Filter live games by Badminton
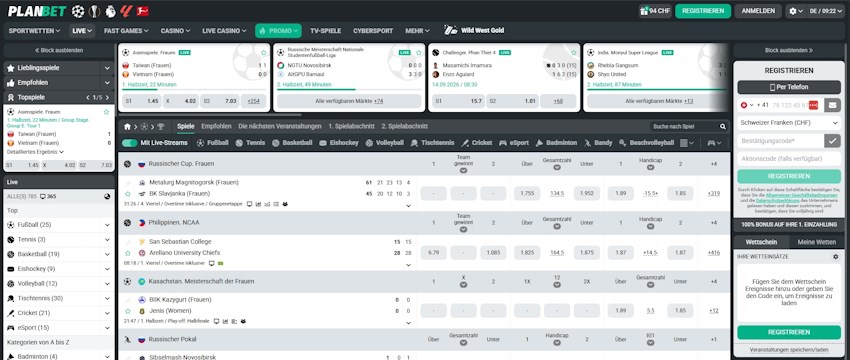The image size is (850, 360). click(556, 143)
